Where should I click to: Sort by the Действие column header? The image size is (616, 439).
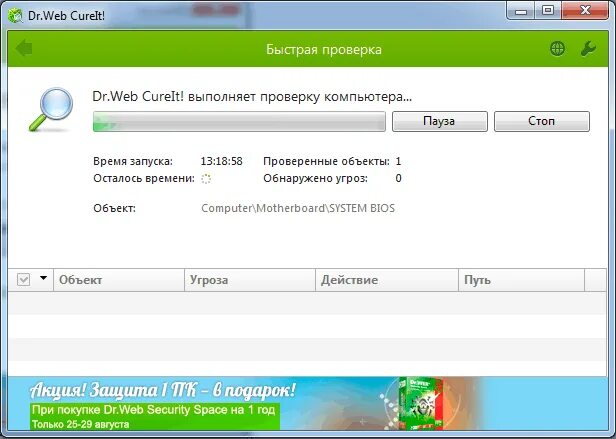387,280
